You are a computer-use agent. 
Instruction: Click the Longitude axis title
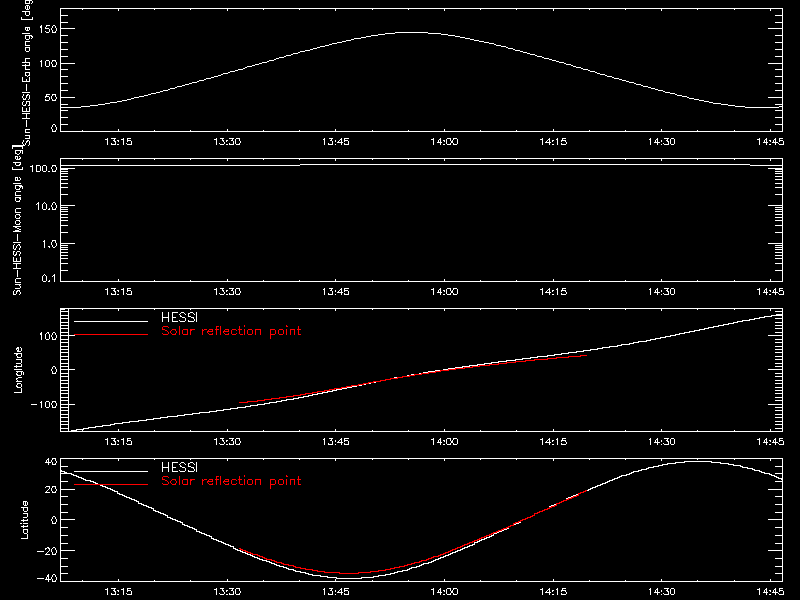18,370
